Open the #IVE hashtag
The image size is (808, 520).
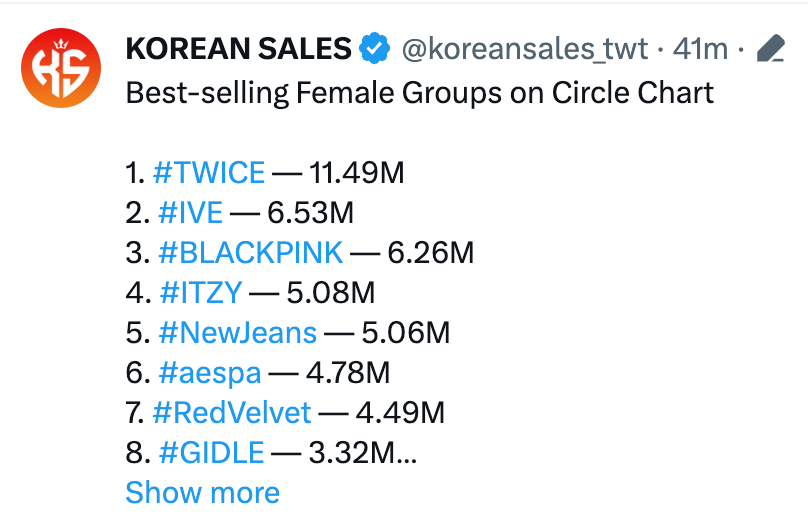click(x=190, y=213)
